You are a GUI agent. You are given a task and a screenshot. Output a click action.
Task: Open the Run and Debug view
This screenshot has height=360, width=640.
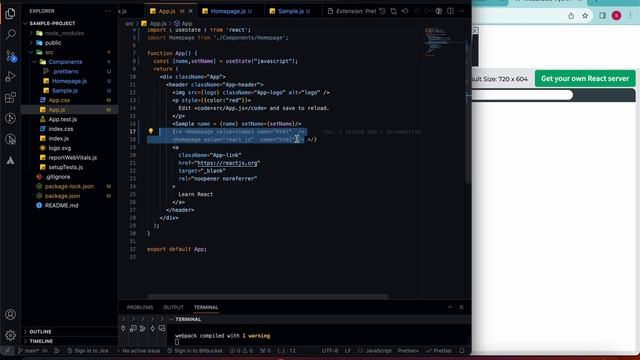[x=11, y=76]
